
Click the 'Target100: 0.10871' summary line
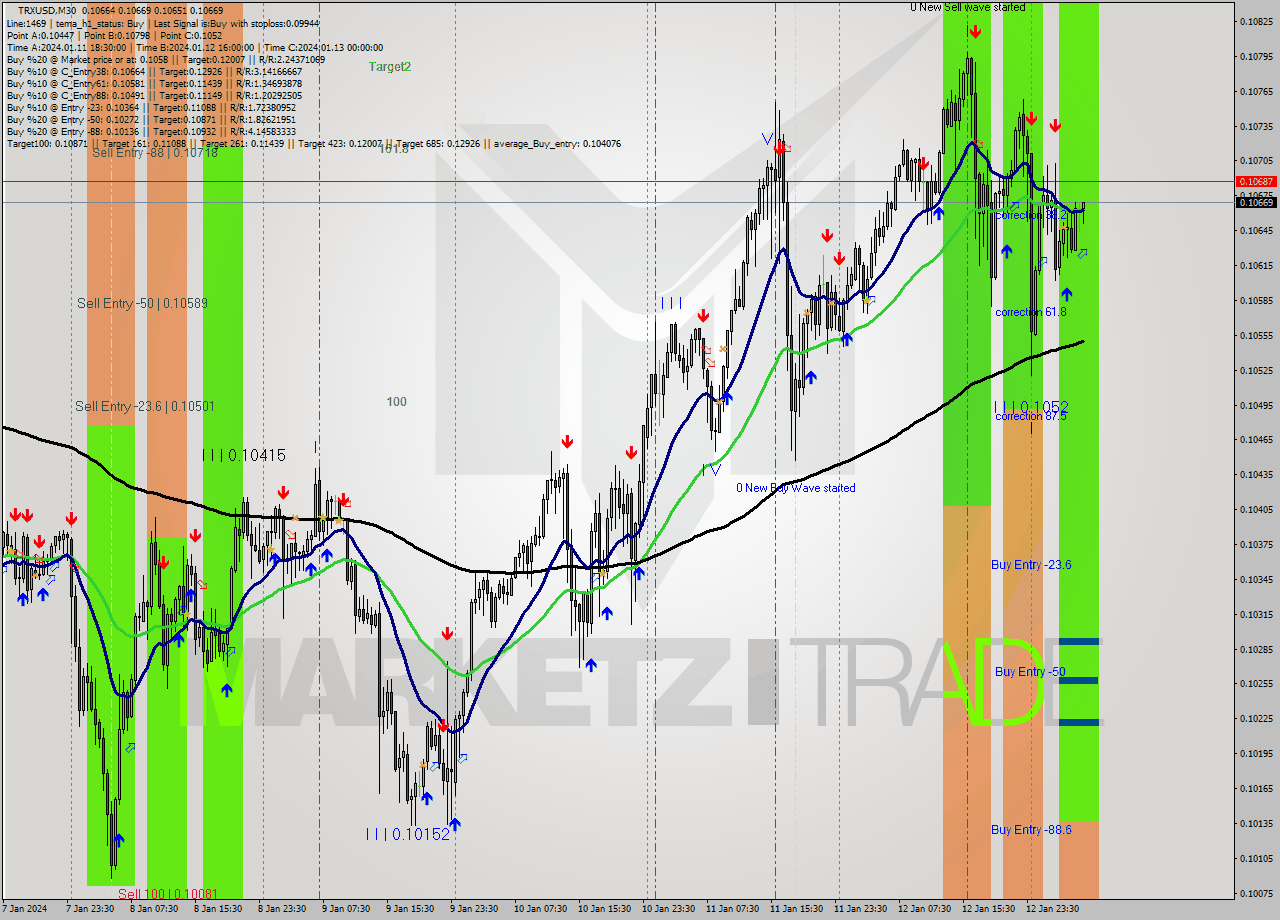tap(313, 143)
